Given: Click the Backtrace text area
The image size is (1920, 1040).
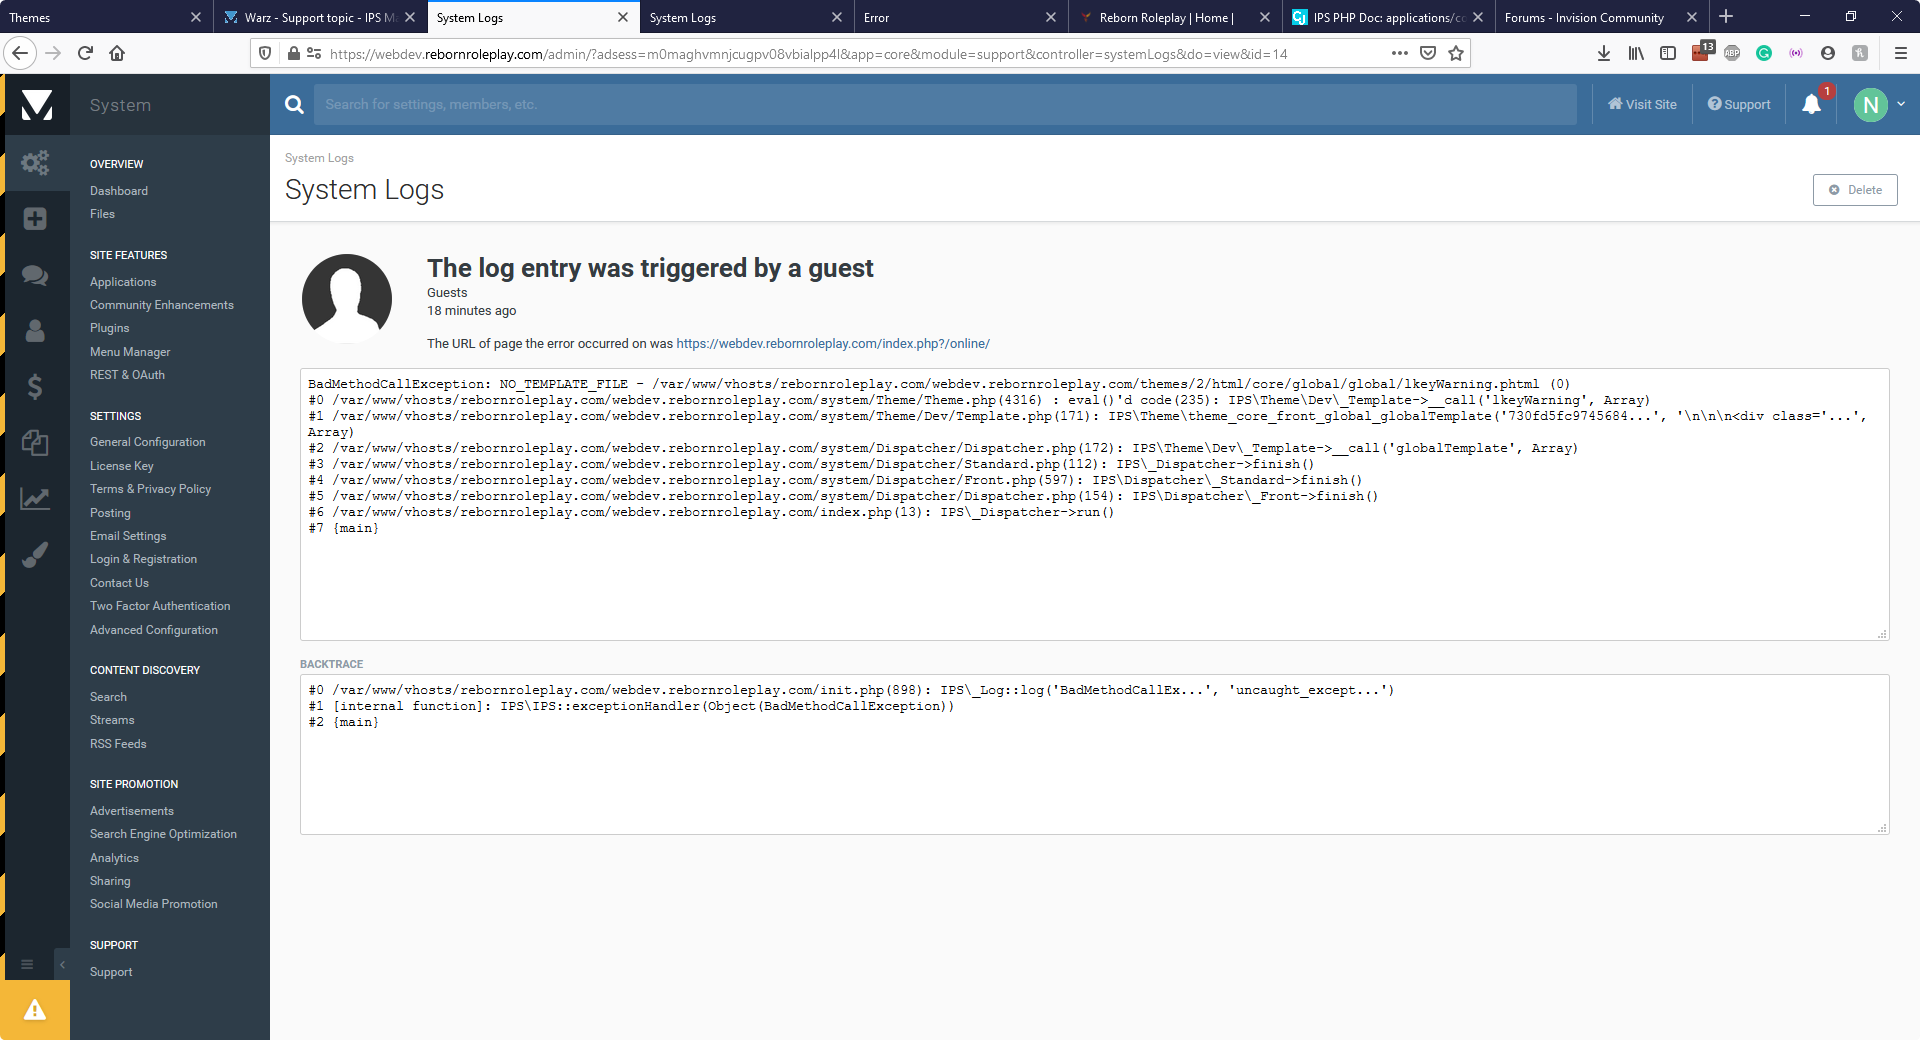Looking at the screenshot, I should tap(1094, 754).
